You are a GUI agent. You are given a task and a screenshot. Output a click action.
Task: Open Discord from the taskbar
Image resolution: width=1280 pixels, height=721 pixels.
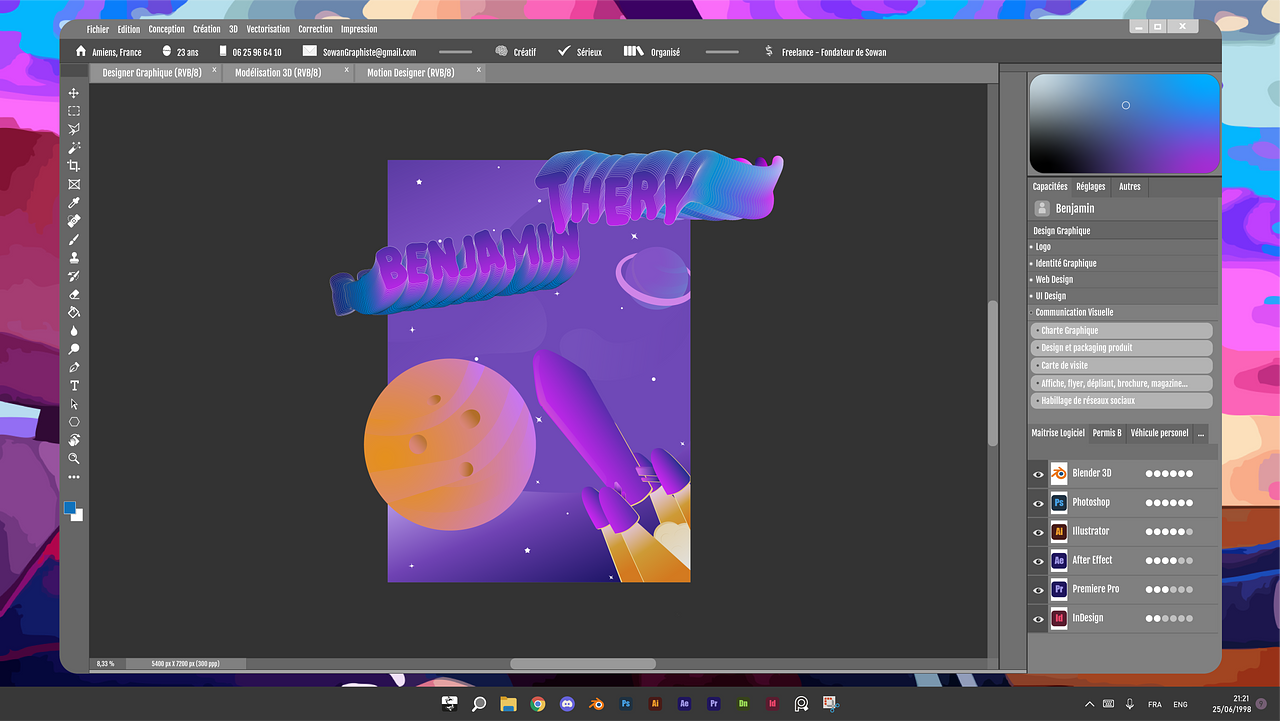click(567, 704)
